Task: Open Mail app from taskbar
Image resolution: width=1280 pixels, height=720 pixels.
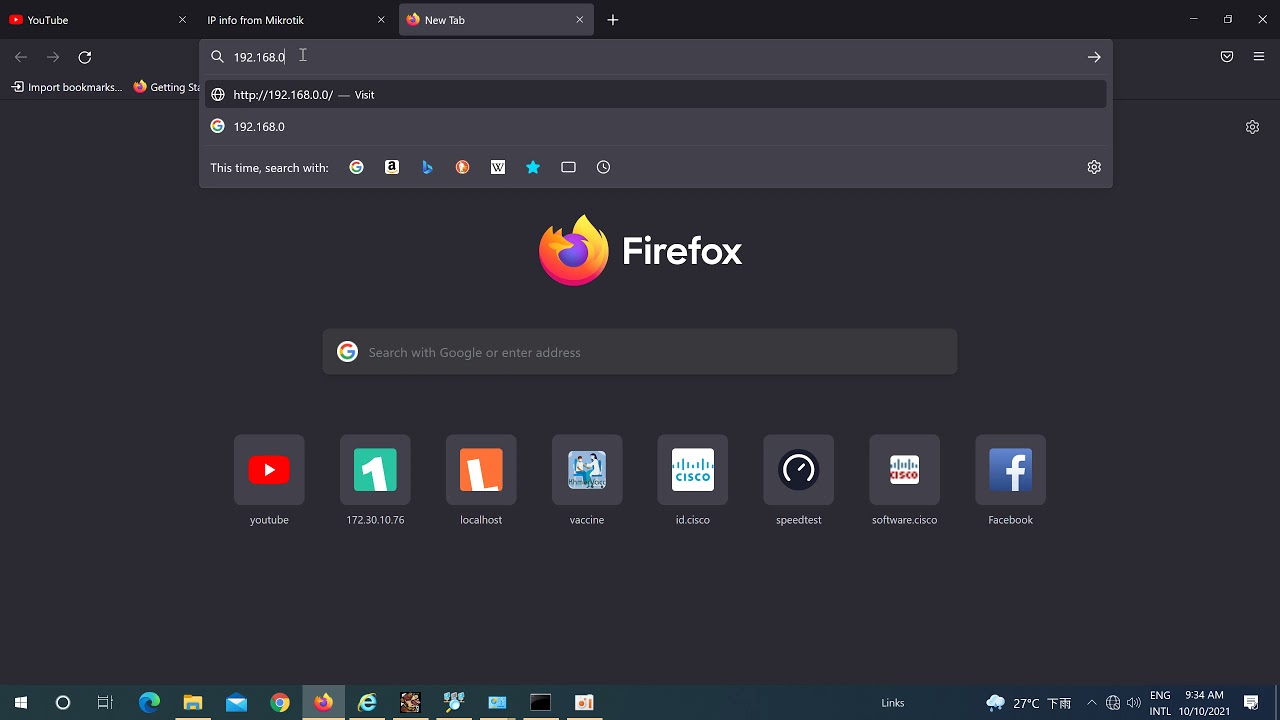Action: (x=236, y=703)
